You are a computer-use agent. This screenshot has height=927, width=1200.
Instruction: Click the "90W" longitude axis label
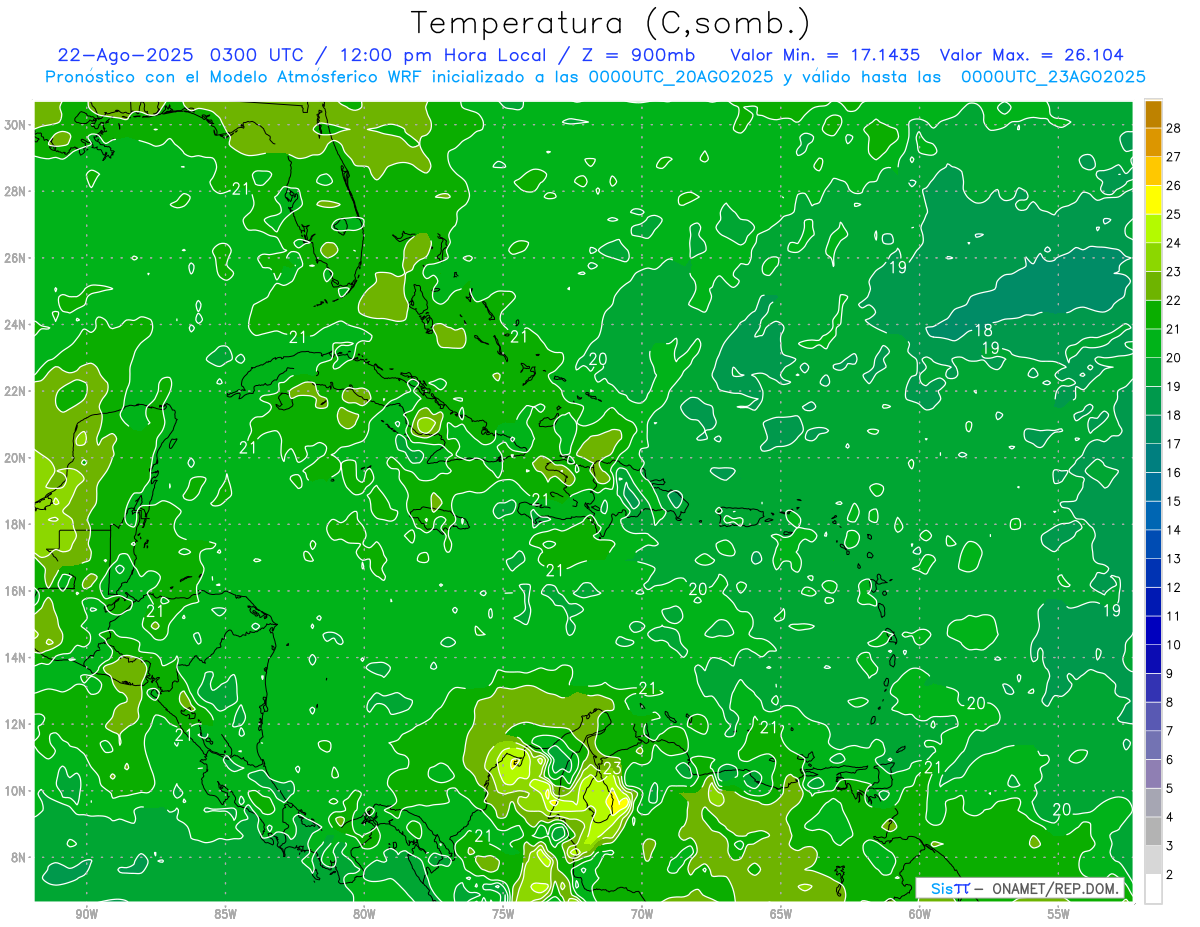pos(86,914)
